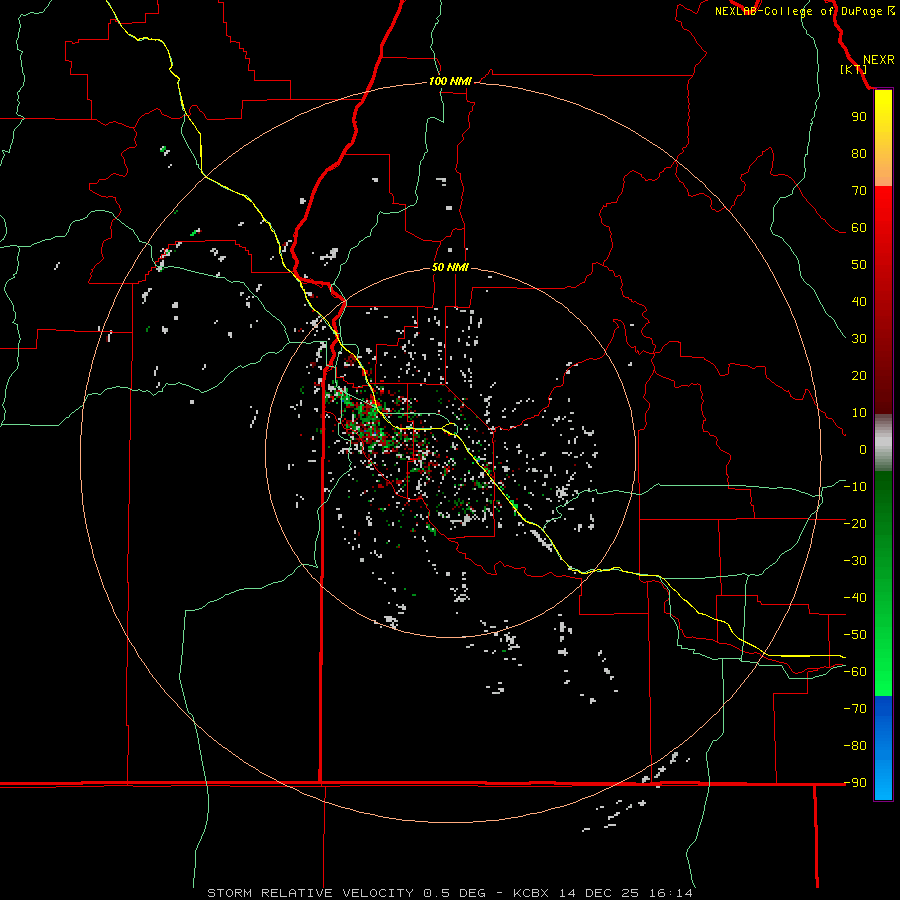The image size is (900, 900).
Task: Click the gray segment near 0 on scale
Action: [x=883, y=443]
